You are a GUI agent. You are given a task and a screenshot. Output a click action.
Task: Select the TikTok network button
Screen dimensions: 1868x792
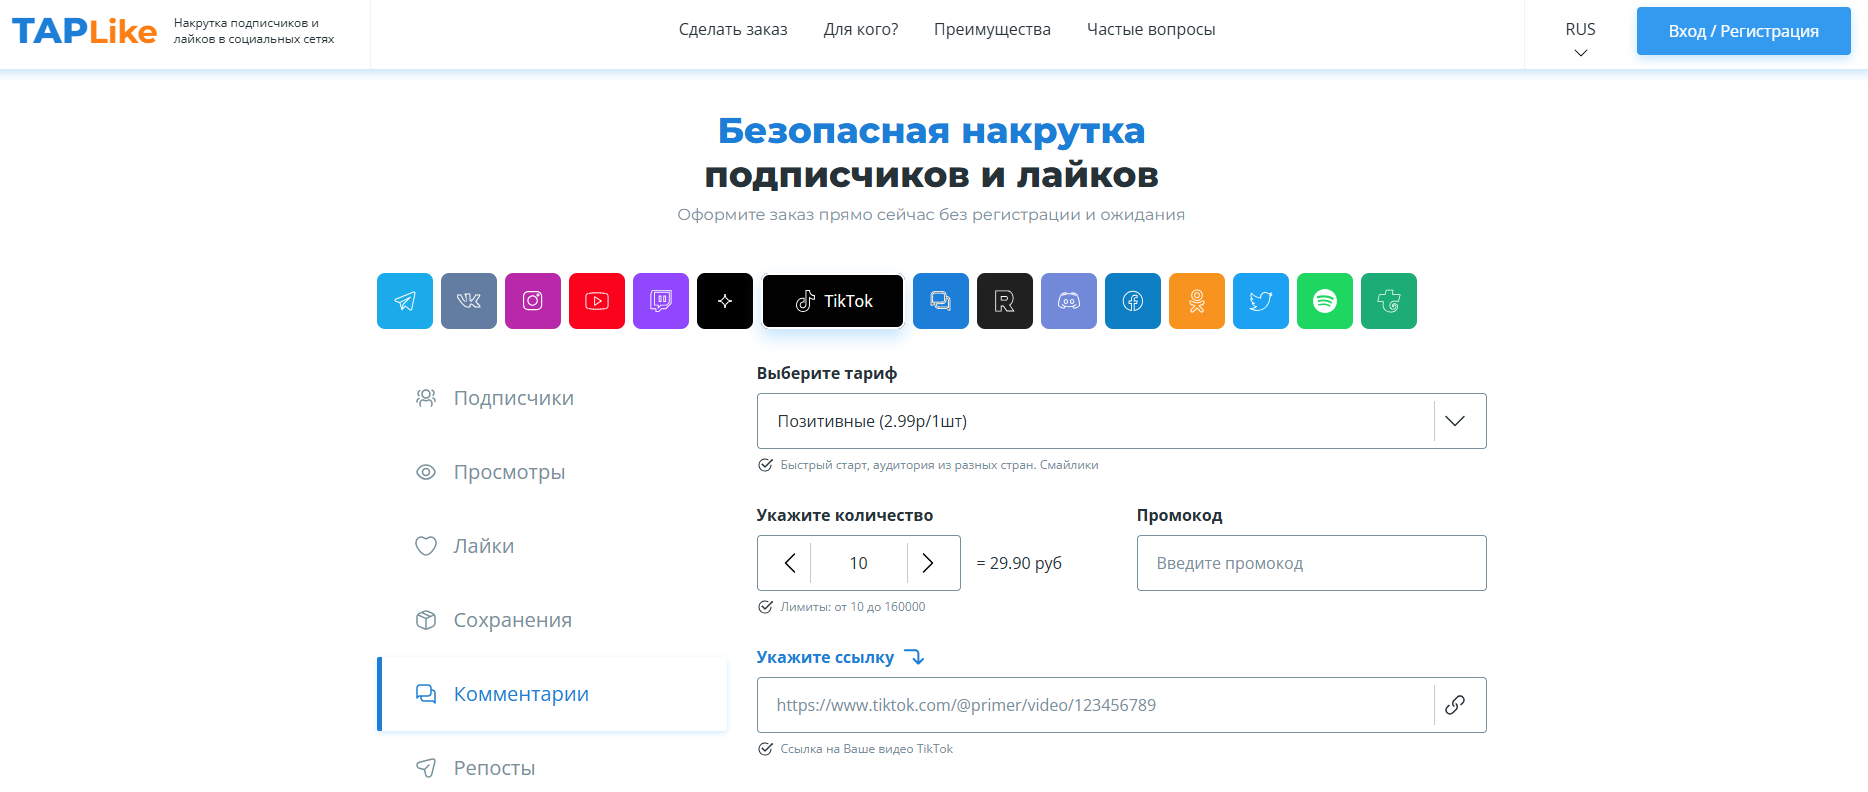coord(833,301)
